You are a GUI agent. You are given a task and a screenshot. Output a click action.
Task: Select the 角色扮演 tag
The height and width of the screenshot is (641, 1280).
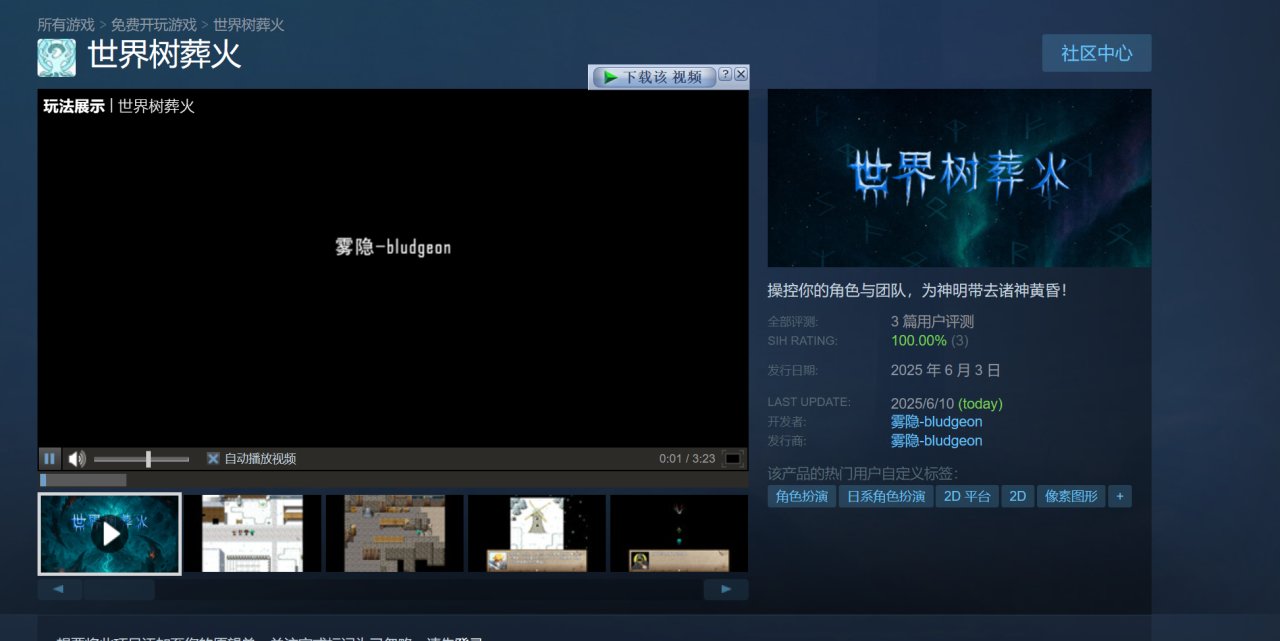click(x=802, y=496)
